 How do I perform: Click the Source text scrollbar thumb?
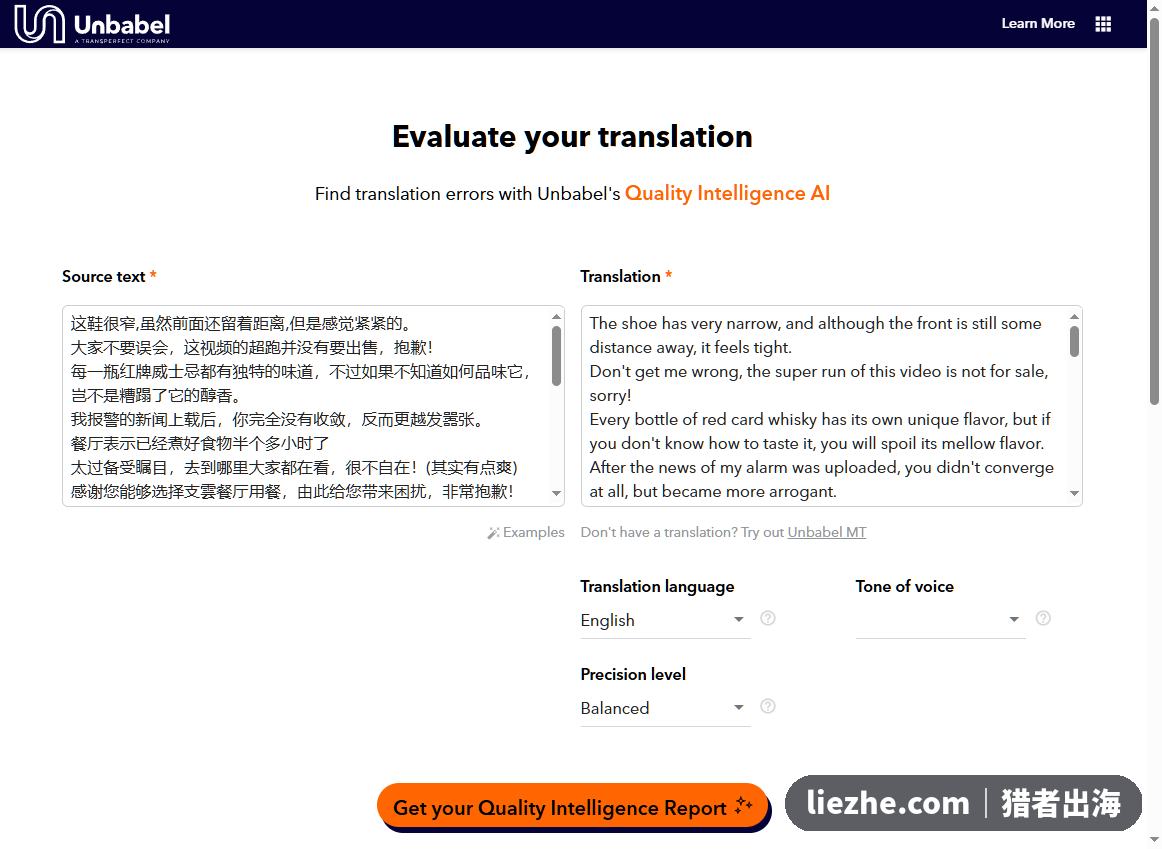click(x=557, y=356)
